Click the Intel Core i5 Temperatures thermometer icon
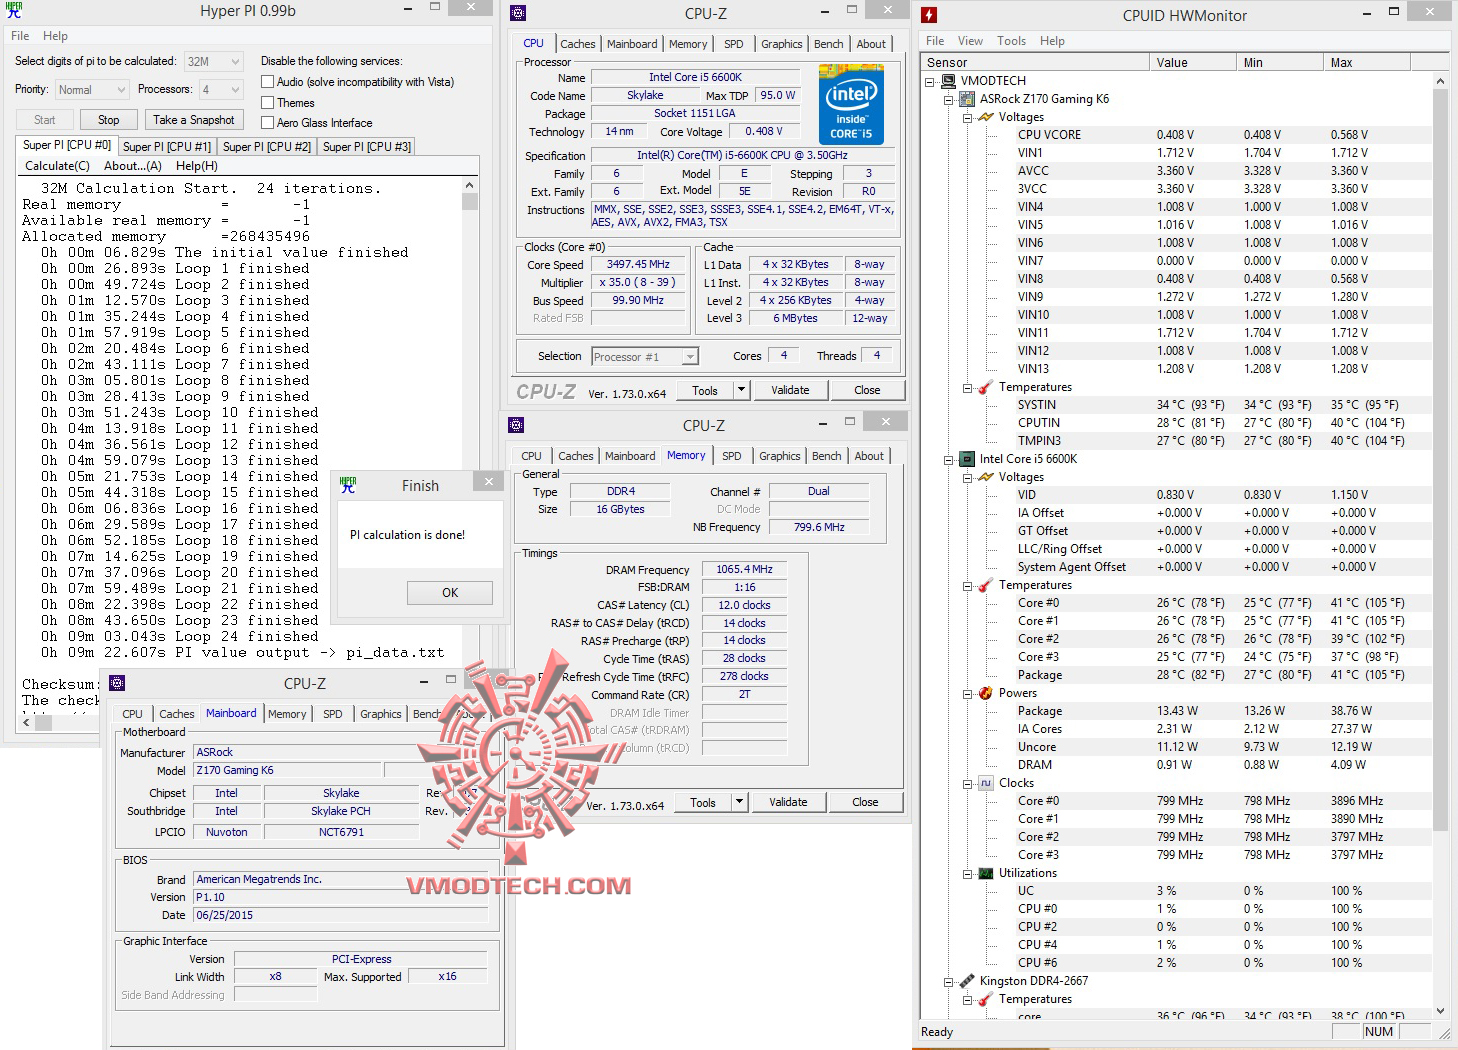The width and height of the screenshot is (1458, 1050). coord(986,585)
